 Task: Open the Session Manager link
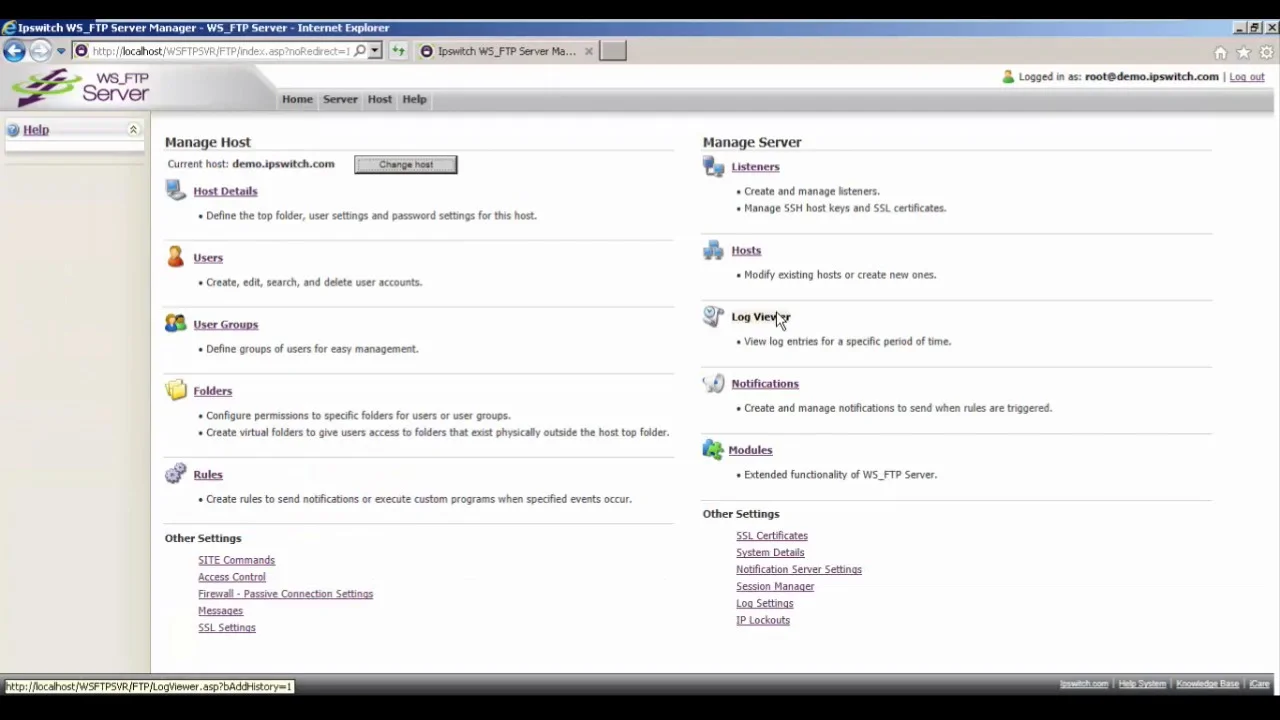pyautogui.click(x=775, y=587)
